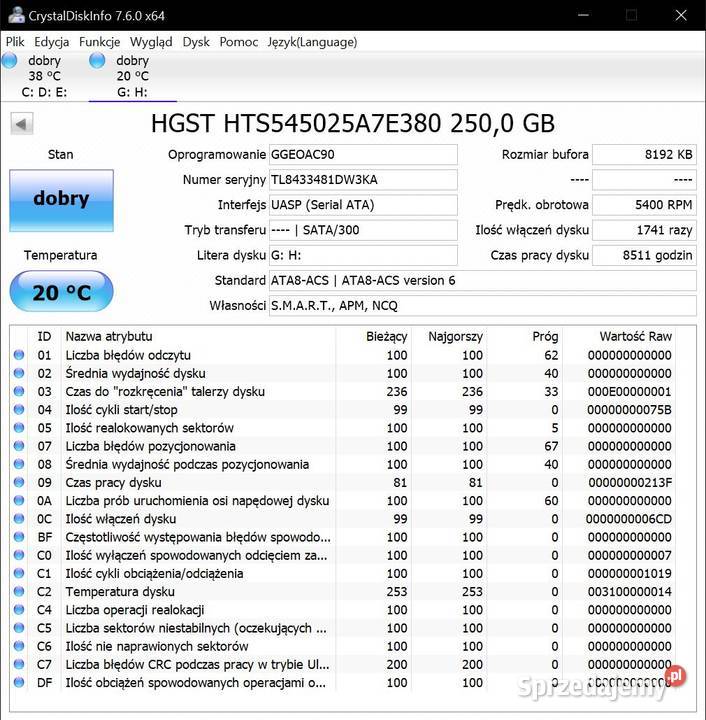Open the Język(Language) menu
This screenshot has width=706, height=720.
click(x=312, y=42)
